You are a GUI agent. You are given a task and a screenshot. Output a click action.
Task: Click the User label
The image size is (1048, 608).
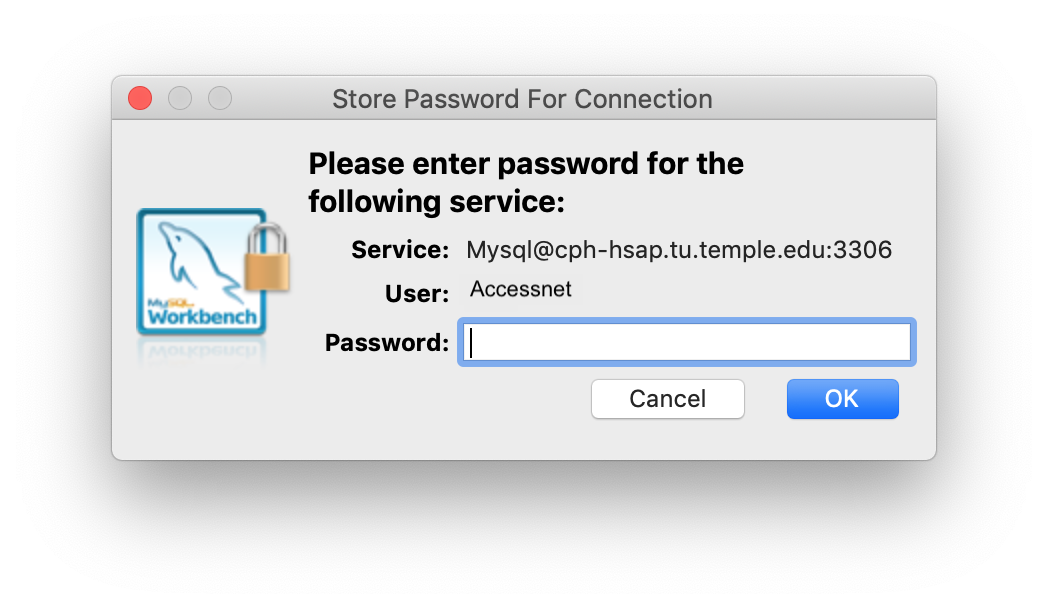(416, 293)
